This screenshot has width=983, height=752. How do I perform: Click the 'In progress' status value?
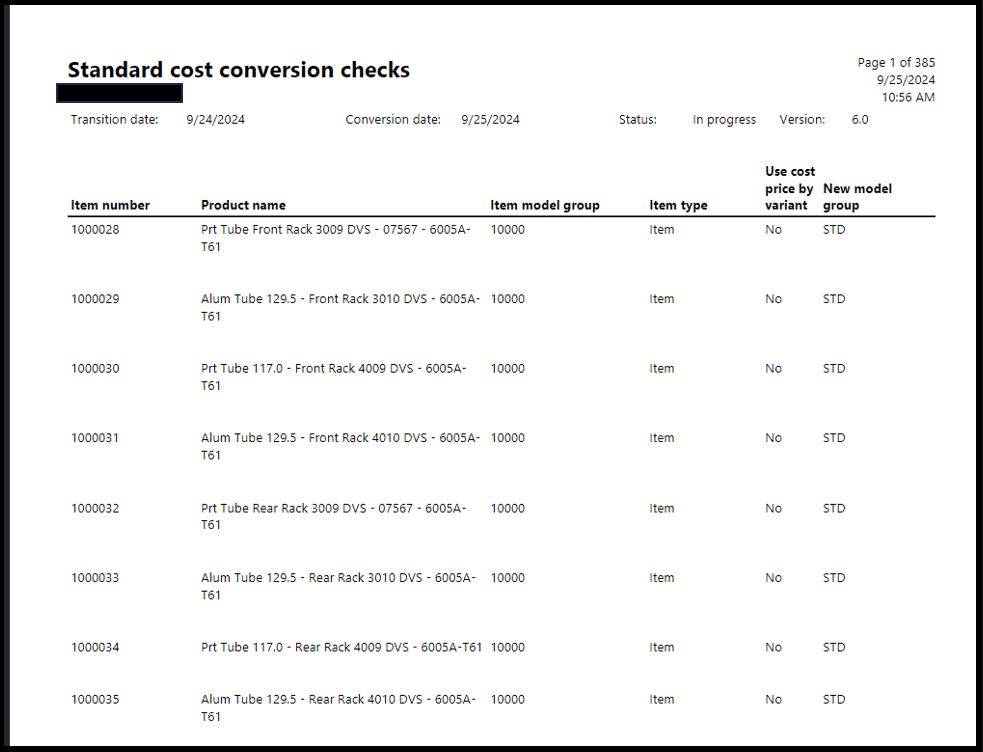[x=724, y=120]
